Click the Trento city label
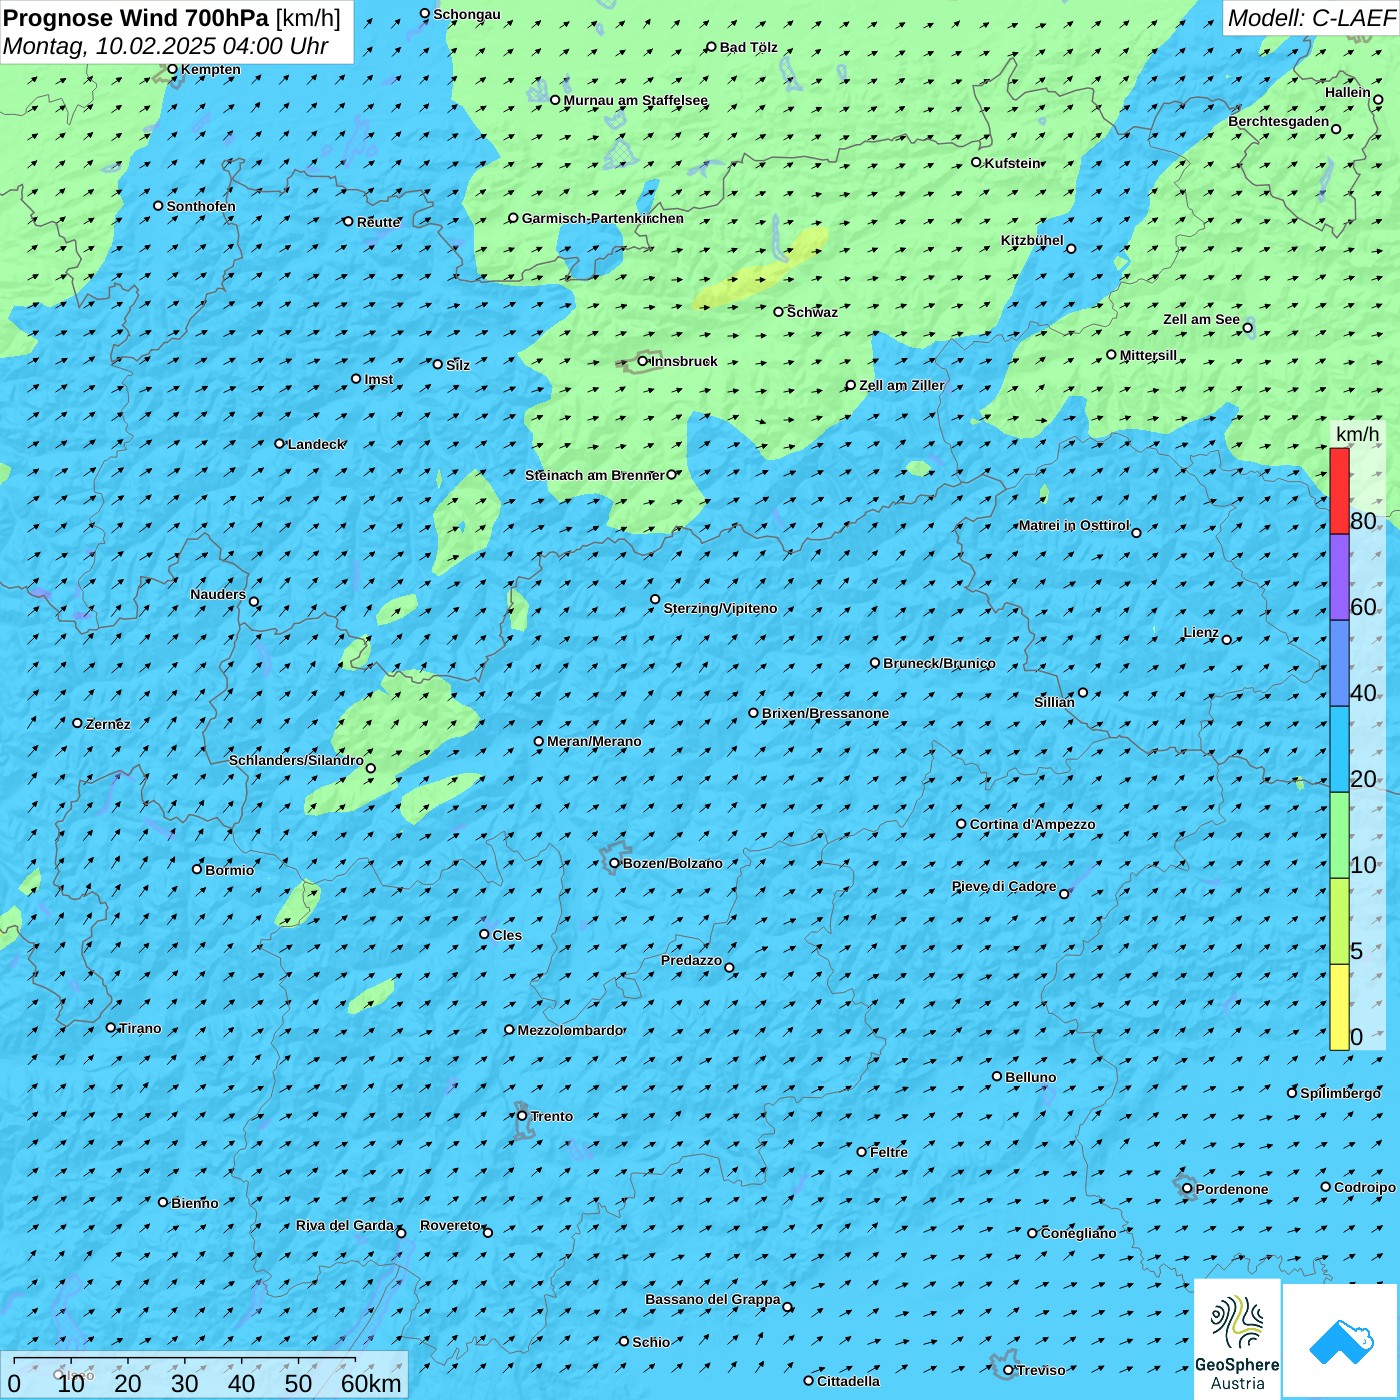The width and height of the screenshot is (1400, 1400). [x=552, y=1116]
